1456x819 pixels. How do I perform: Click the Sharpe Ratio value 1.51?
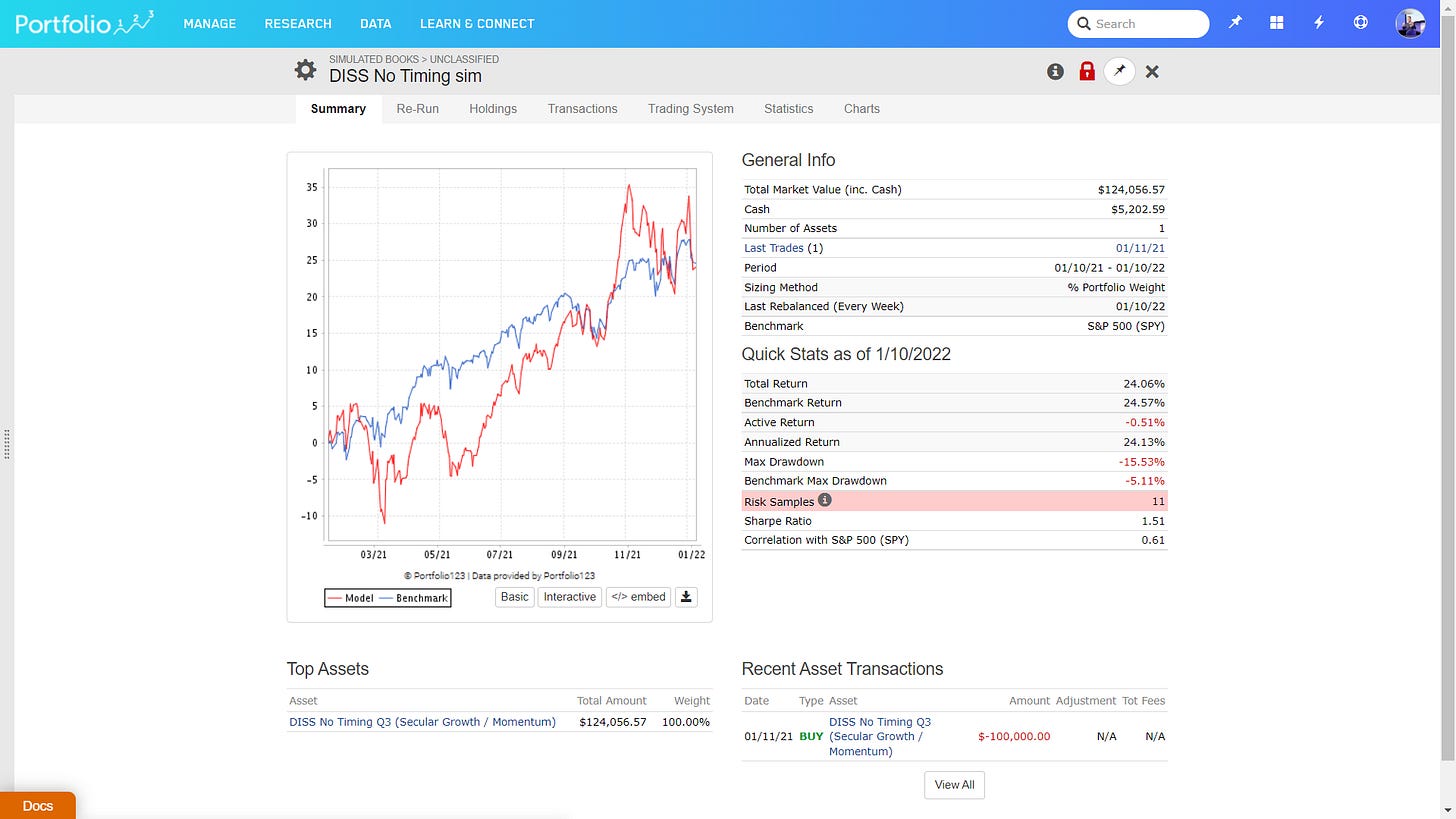tap(1152, 521)
